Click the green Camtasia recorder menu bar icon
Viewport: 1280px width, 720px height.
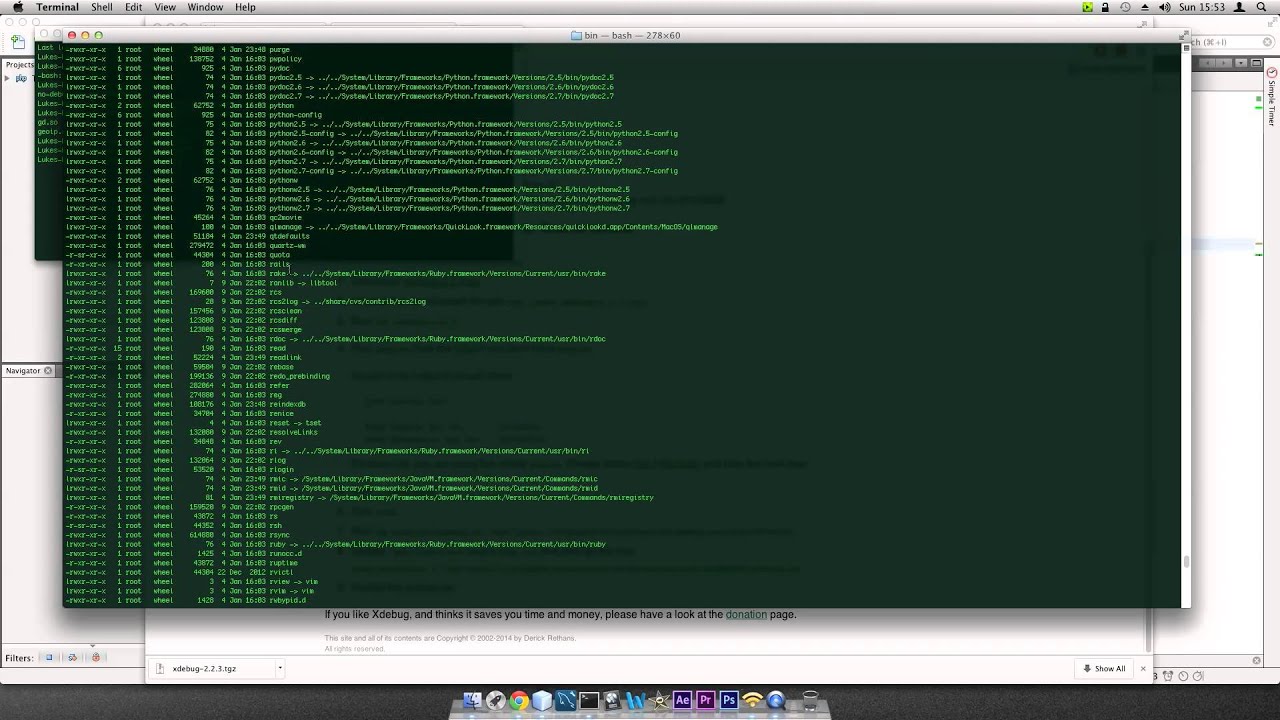[1087, 7]
